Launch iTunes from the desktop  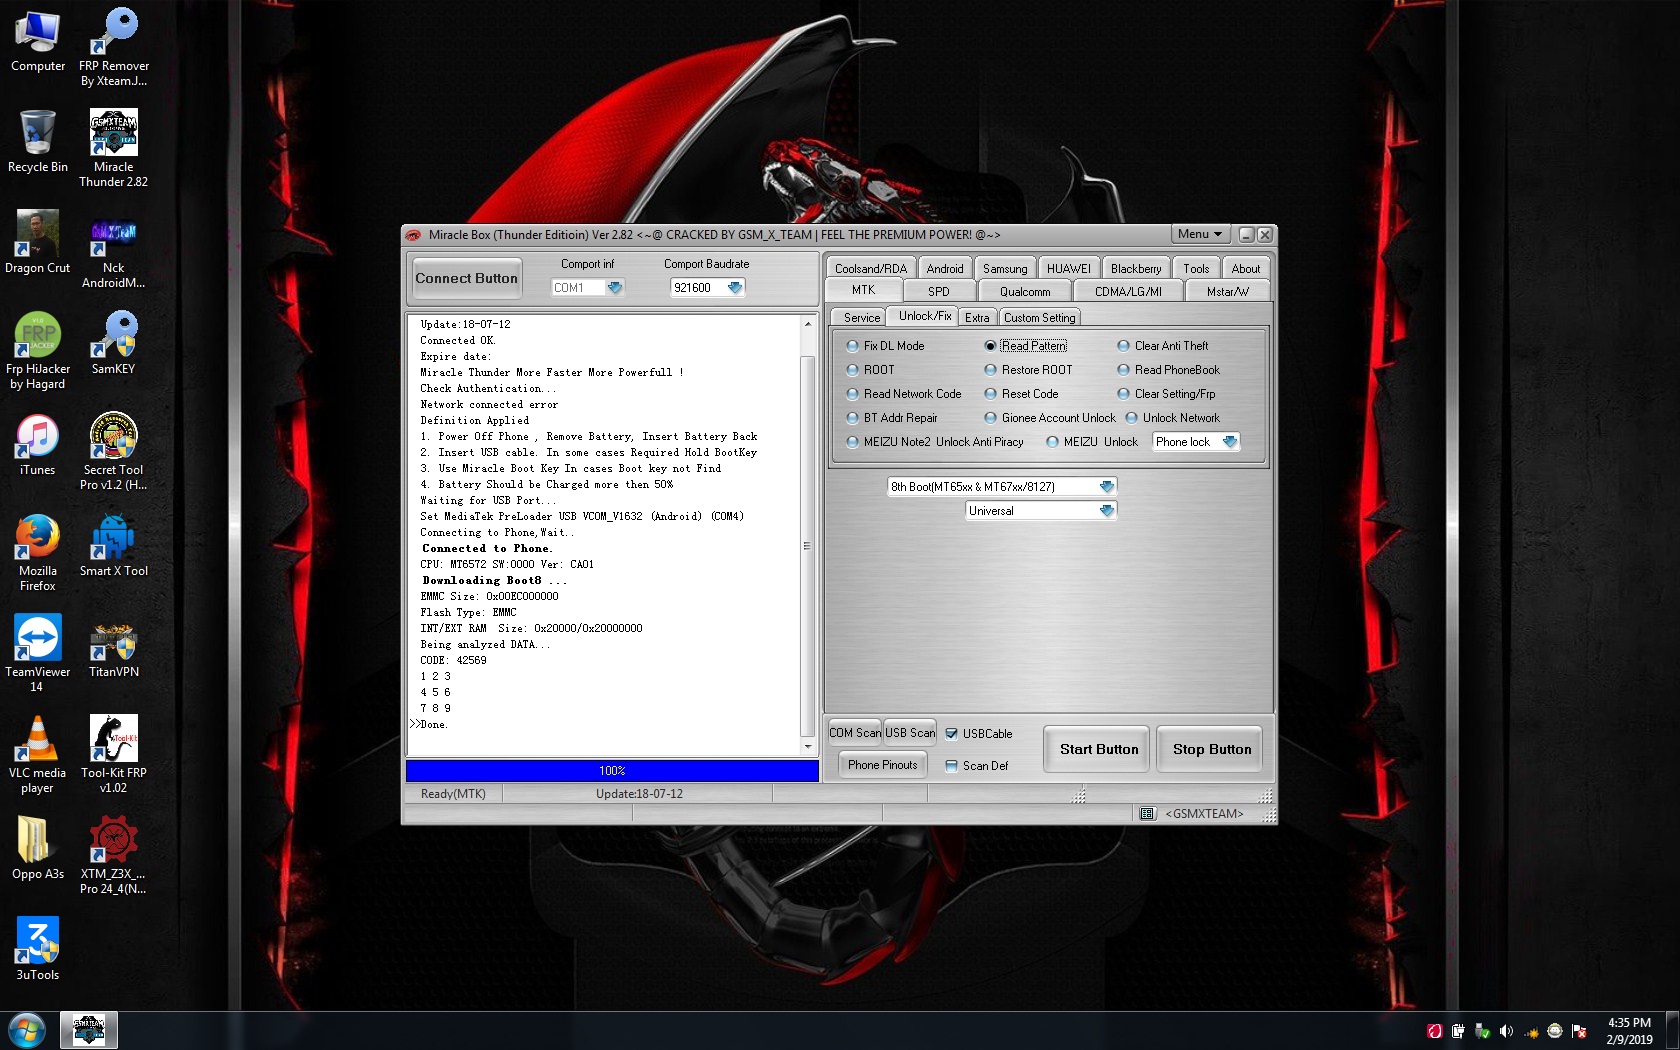click(x=38, y=444)
